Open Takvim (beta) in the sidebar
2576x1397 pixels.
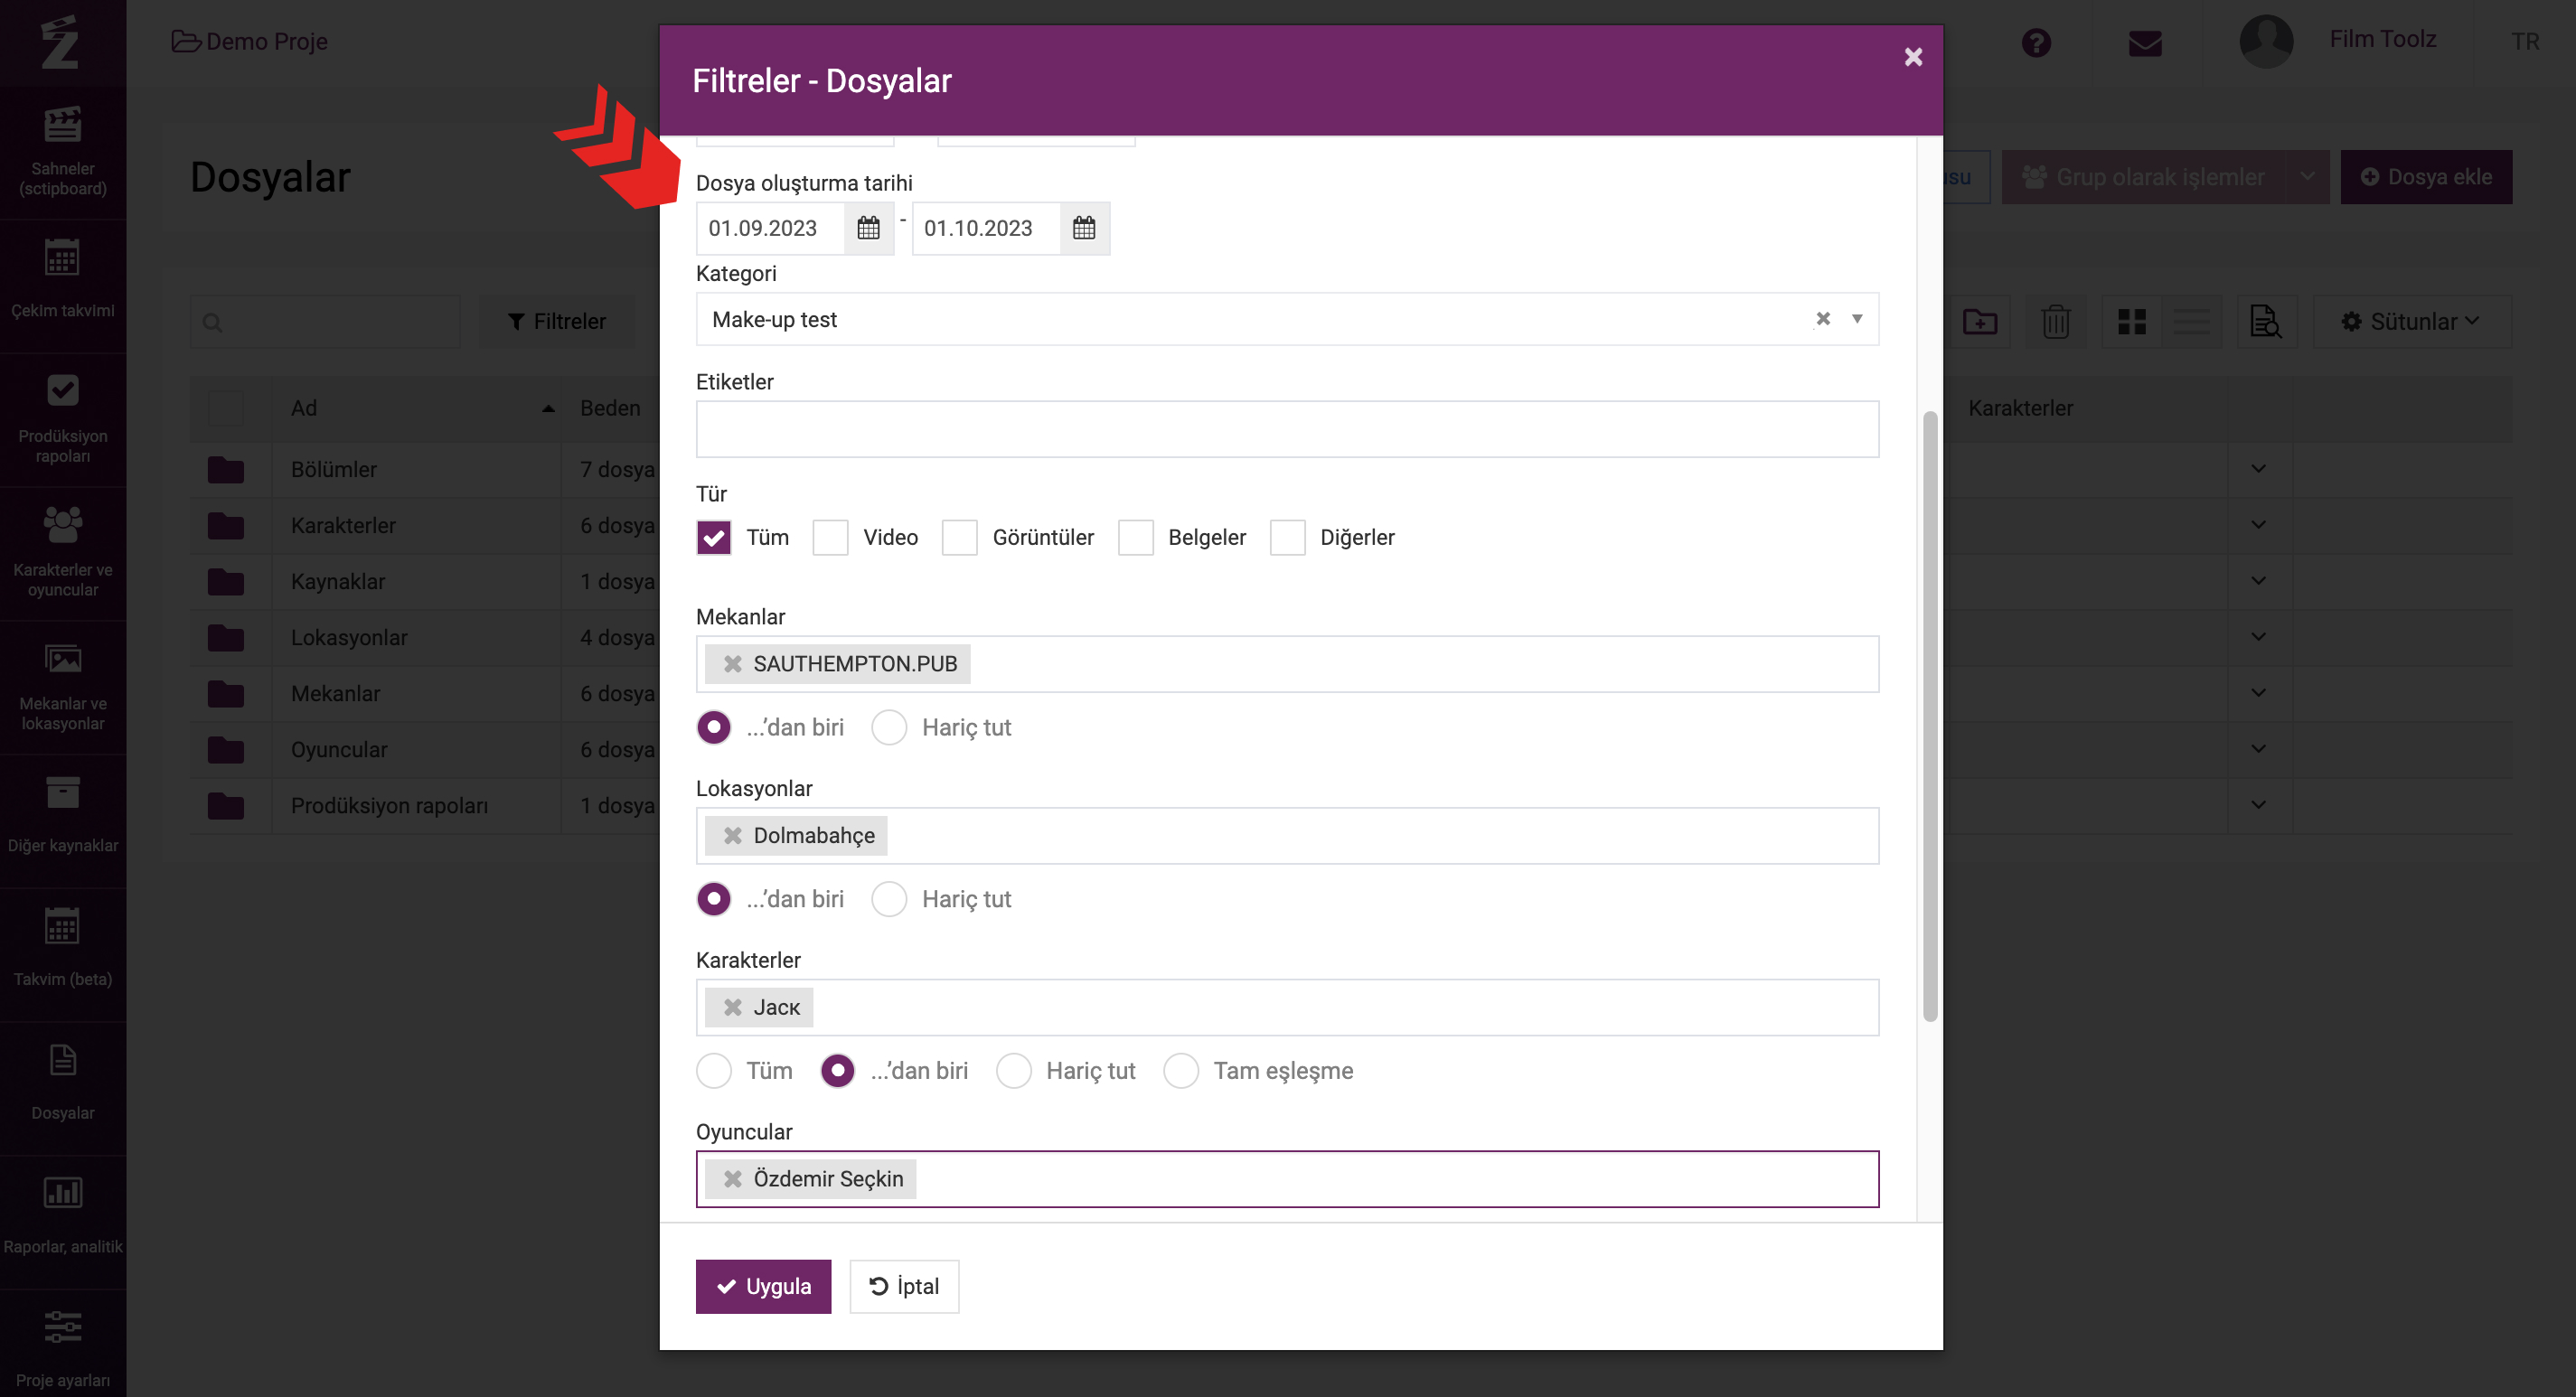63,954
